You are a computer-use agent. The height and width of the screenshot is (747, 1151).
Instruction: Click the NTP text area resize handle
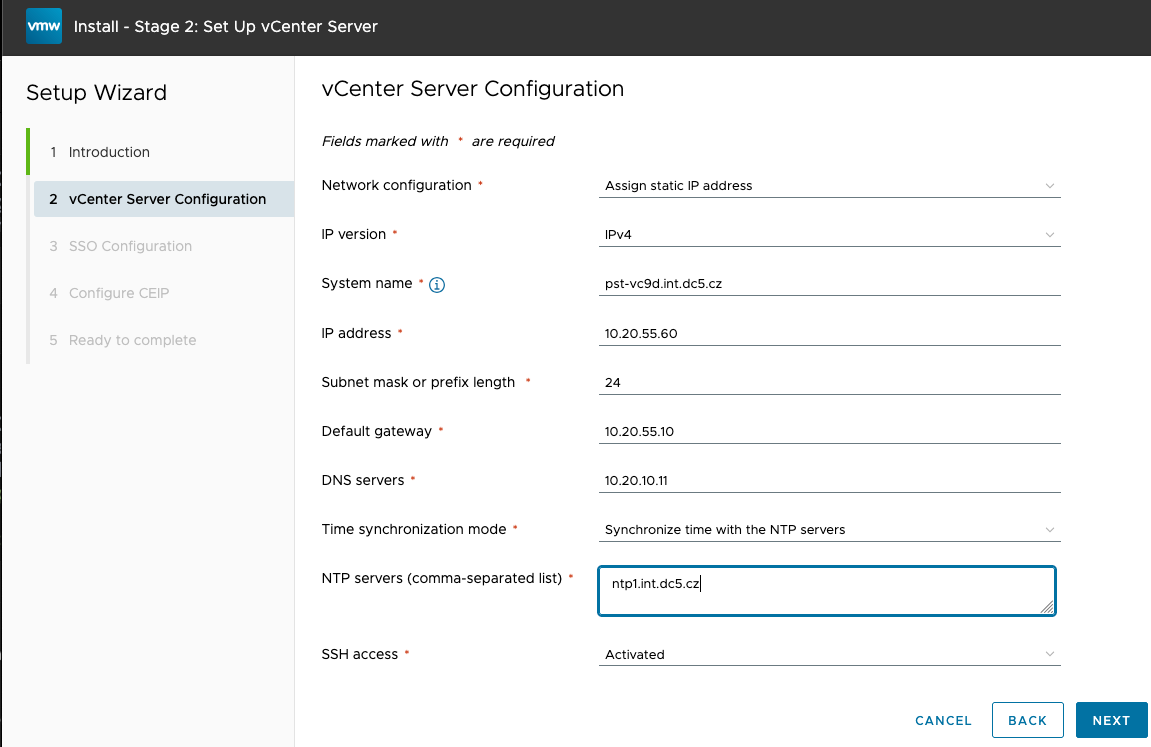tap(1047, 607)
